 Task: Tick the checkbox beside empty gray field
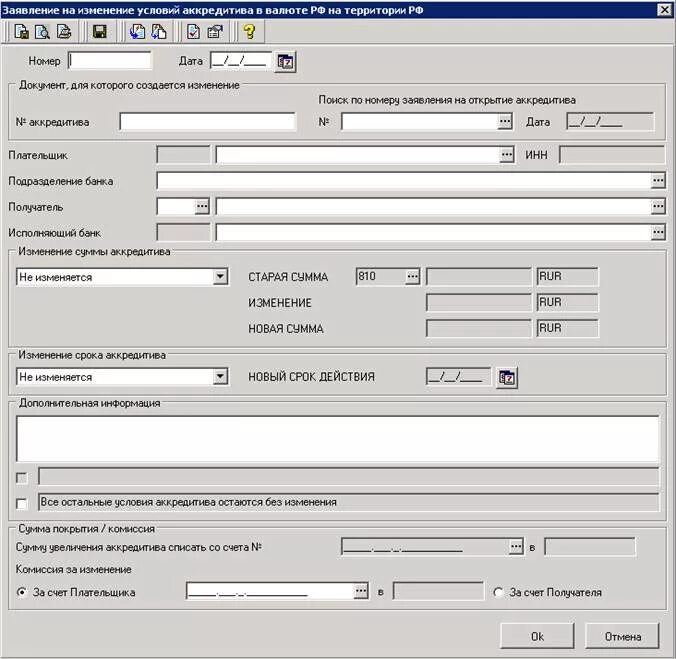point(21,478)
